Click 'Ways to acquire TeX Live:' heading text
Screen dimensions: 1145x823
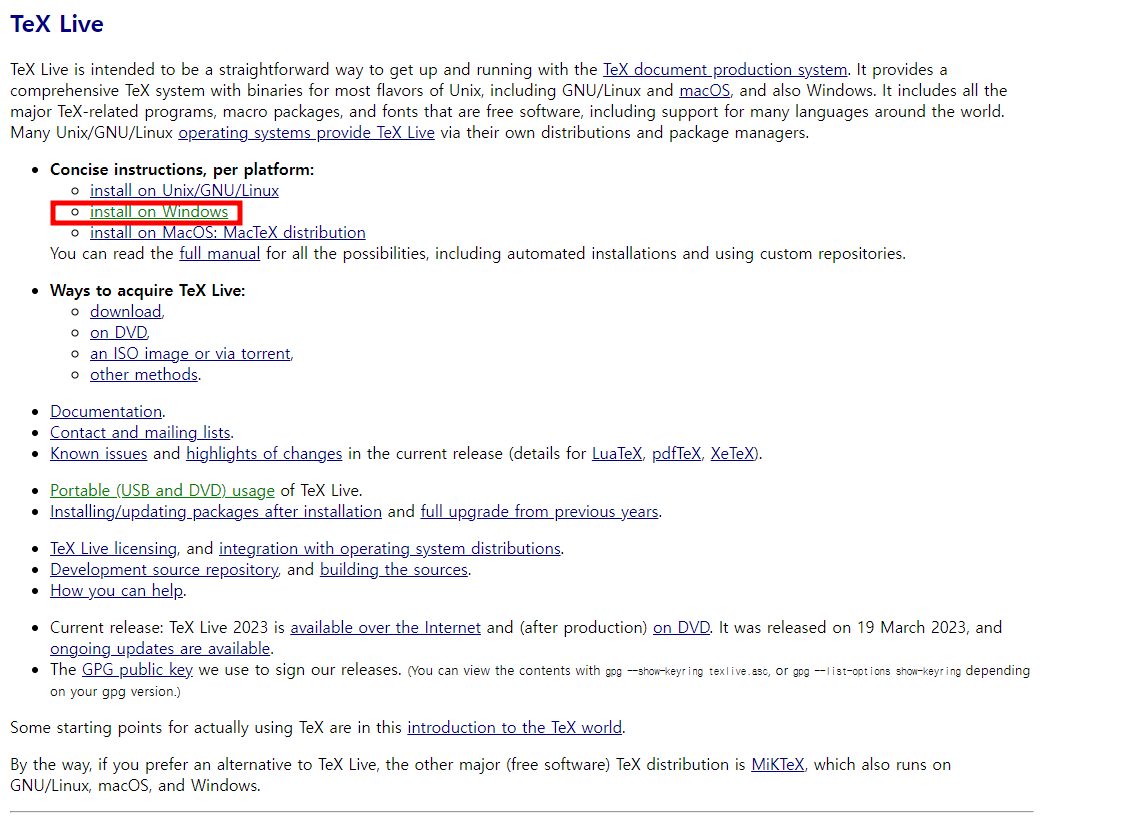(148, 291)
